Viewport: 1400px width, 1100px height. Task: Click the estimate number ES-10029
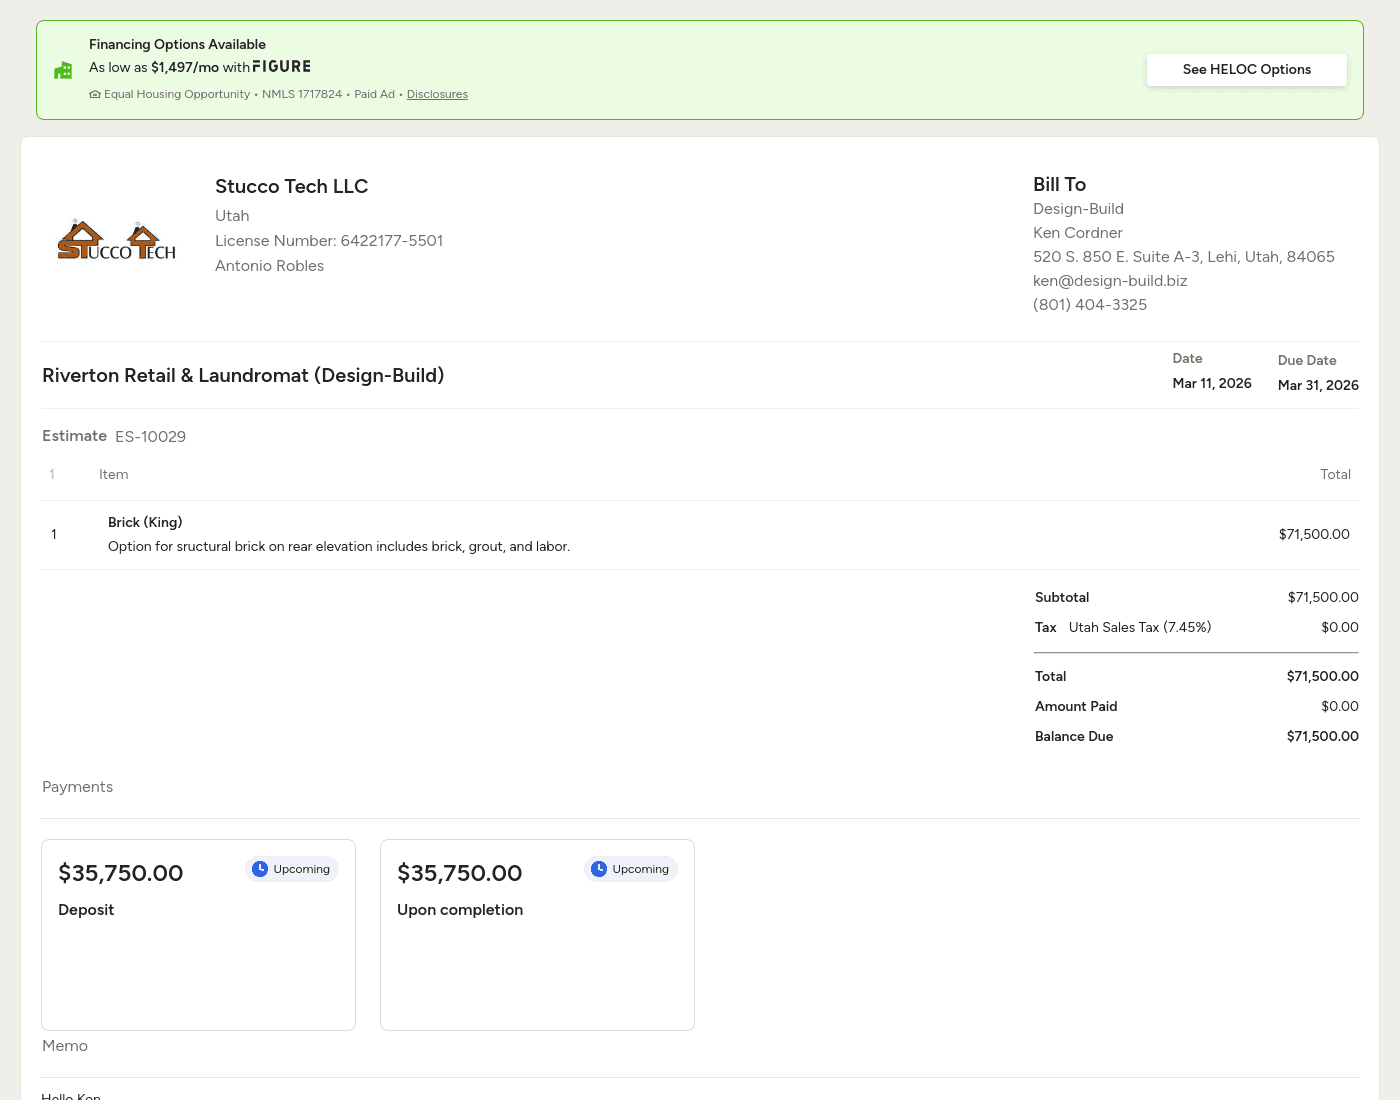150,437
